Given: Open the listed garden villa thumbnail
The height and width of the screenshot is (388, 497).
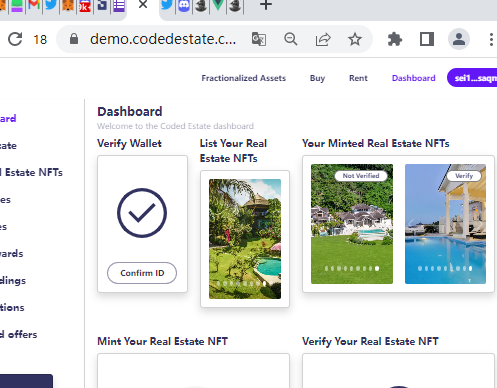Looking at the screenshot, I should tap(245, 239).
